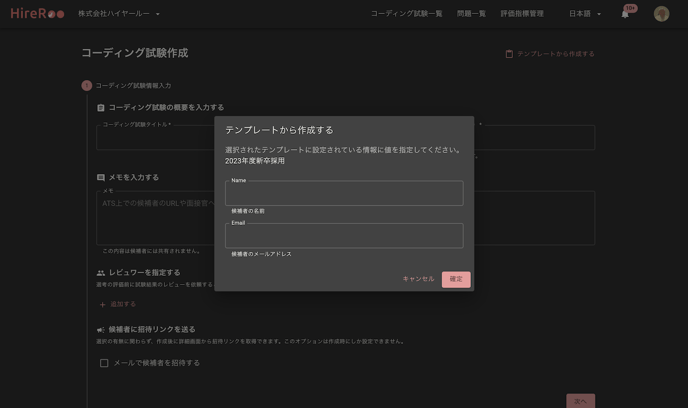Click the coding test overview section icon
Viewport: 688px width, 408px height.
click(101, 108)
